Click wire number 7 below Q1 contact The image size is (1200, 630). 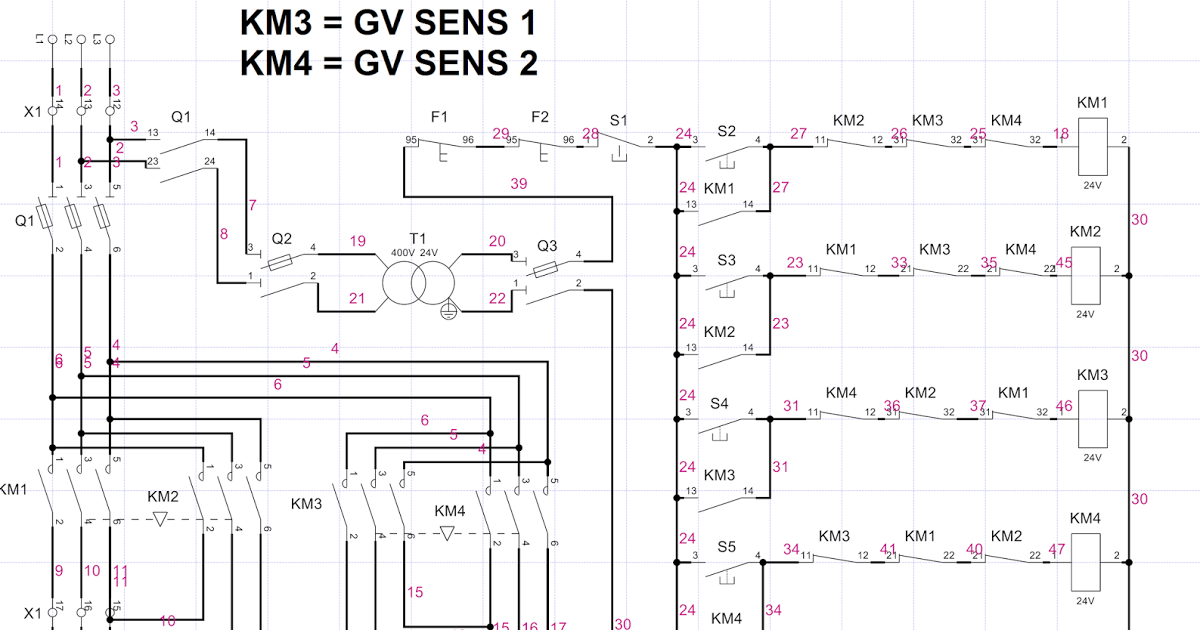pyautogui.click(x=253, y=205)
